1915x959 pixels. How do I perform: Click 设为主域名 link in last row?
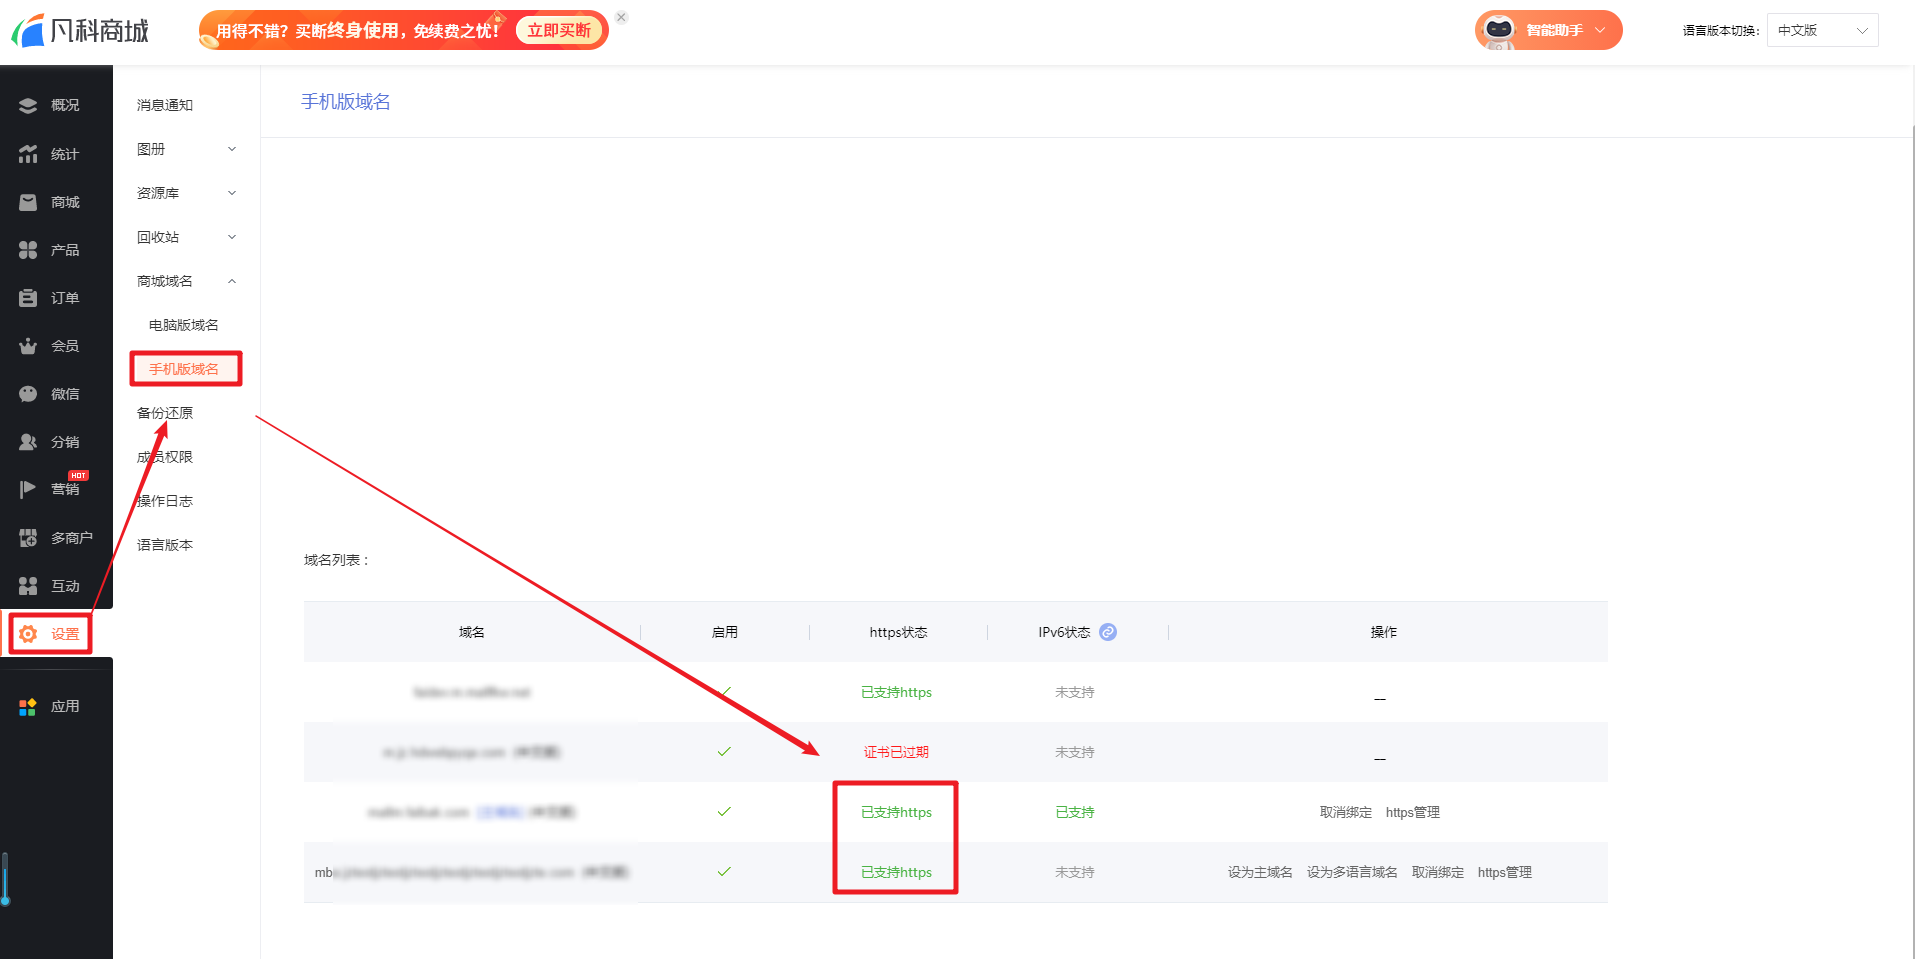click(x=1259, y=872)
